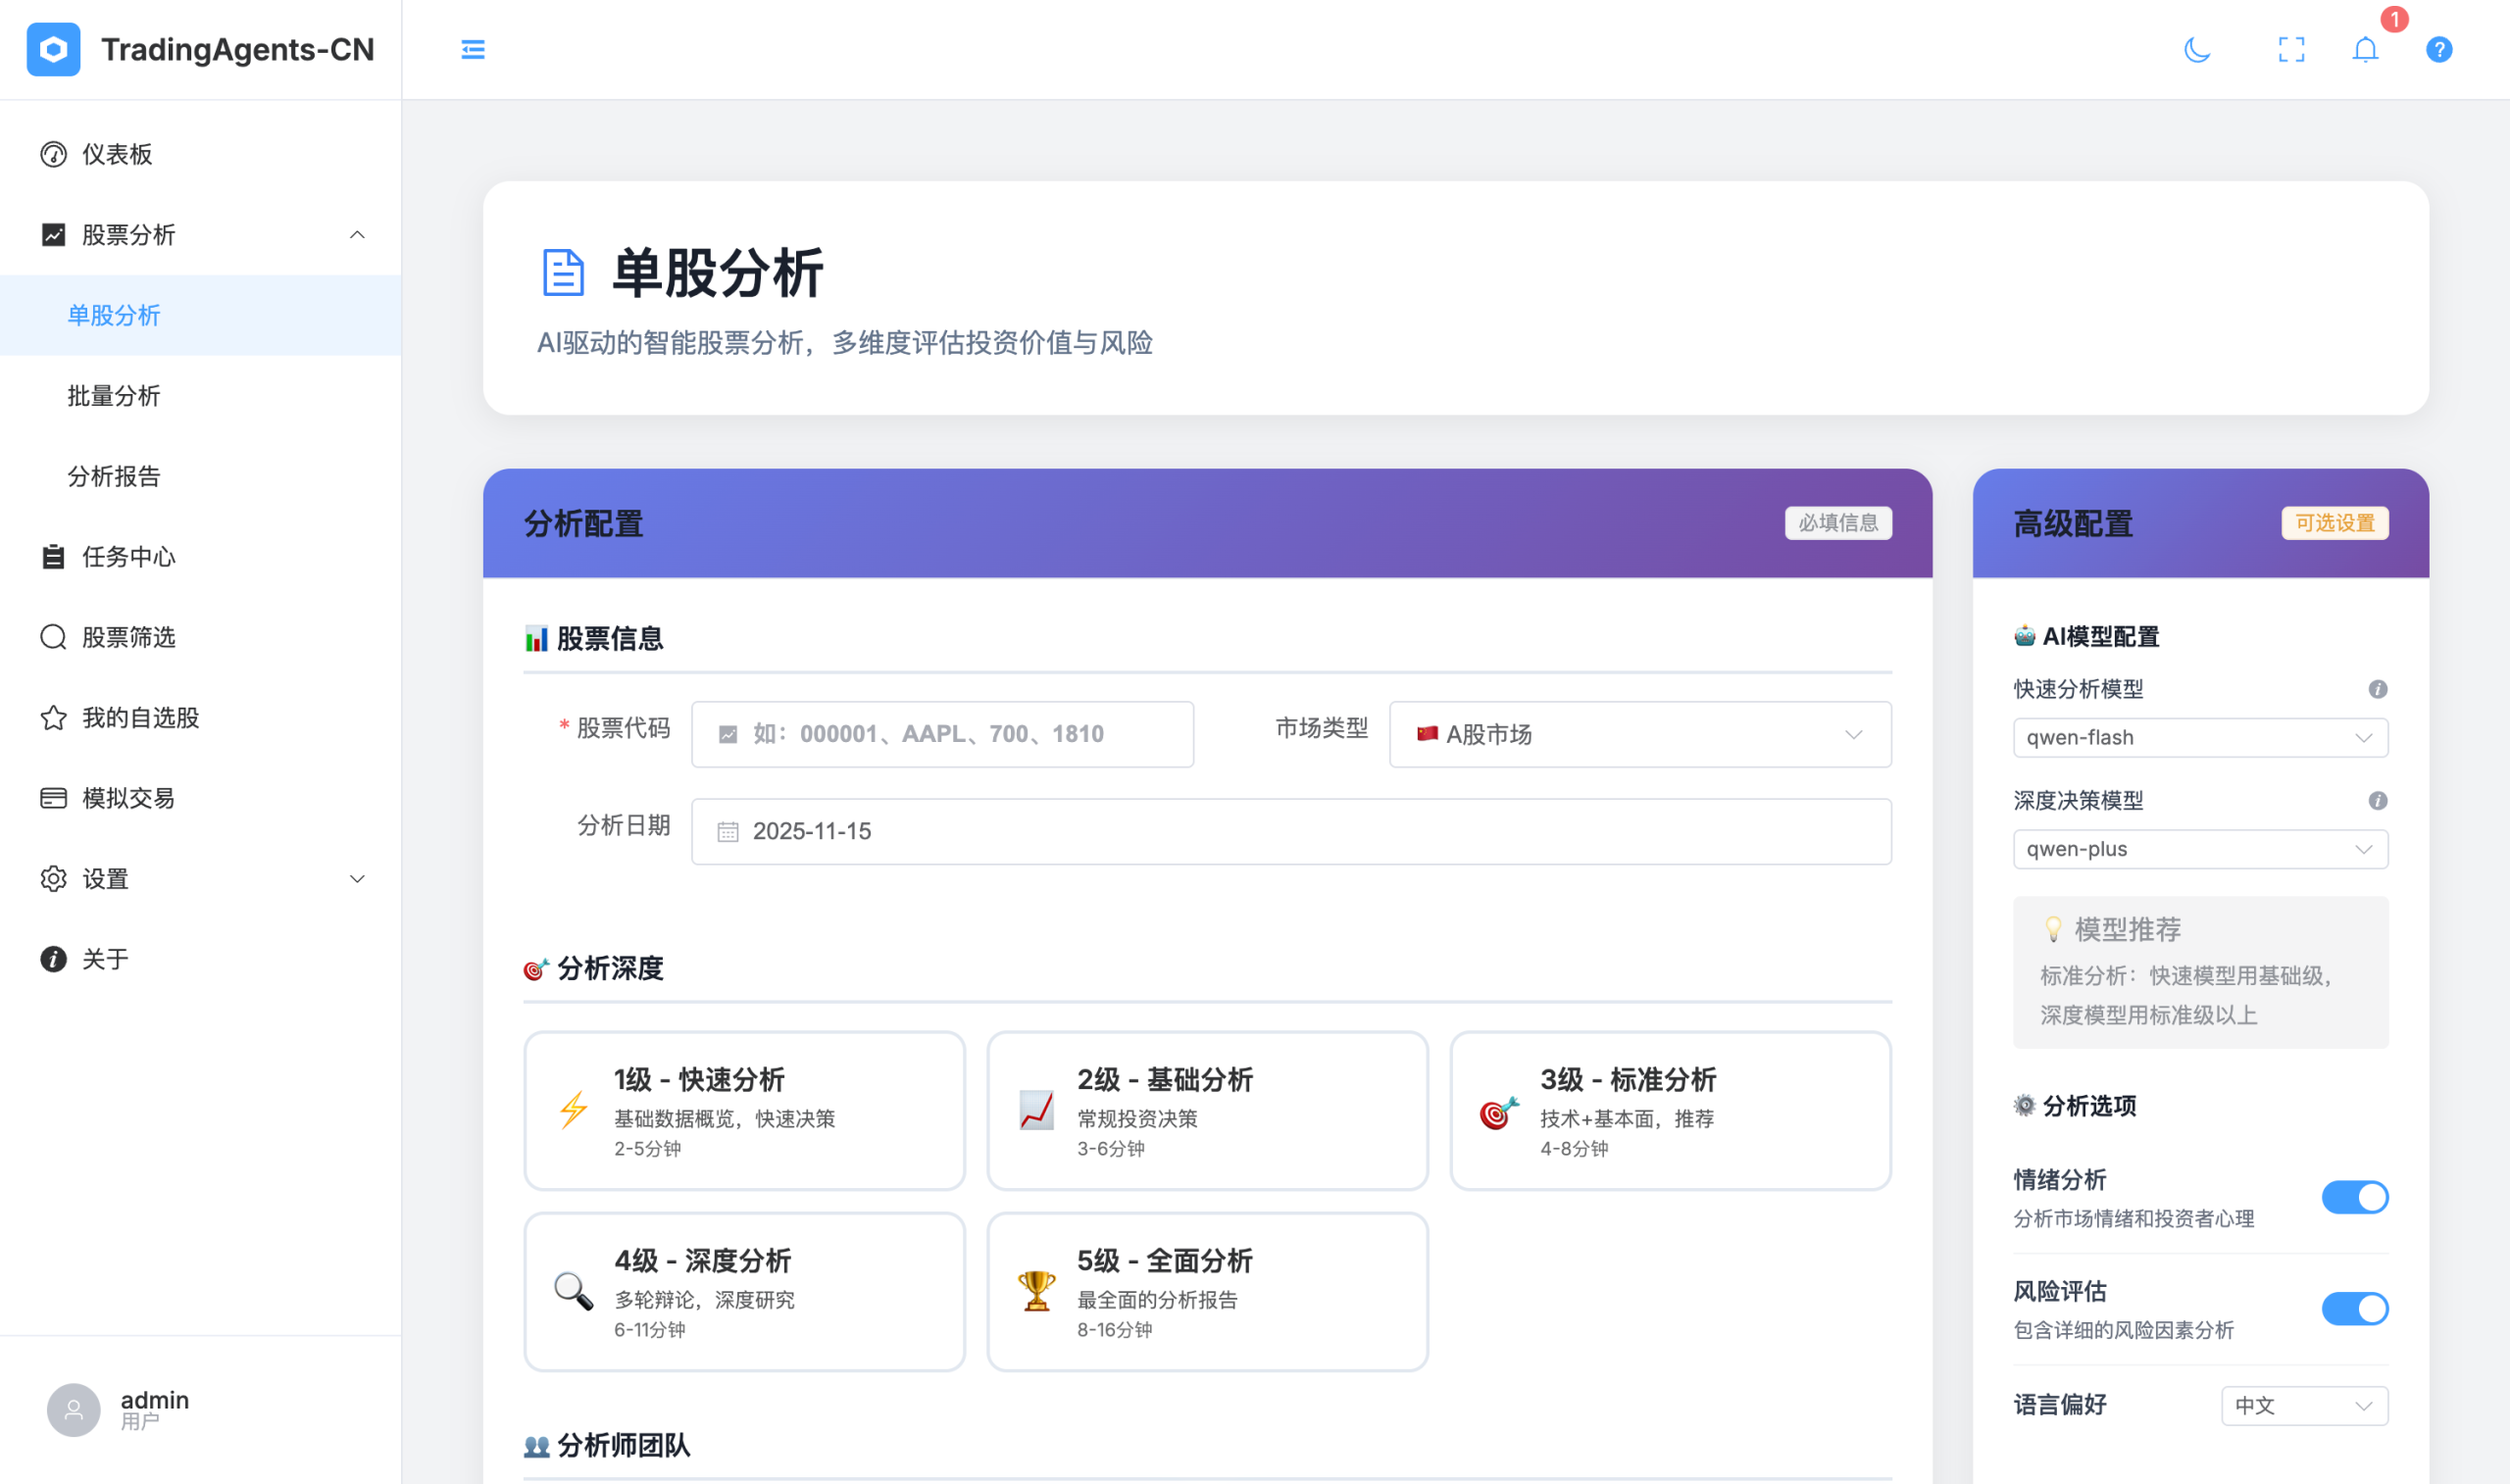
Task: Toggle dark mode with the moon icon
Action: tap(2198, 50)
